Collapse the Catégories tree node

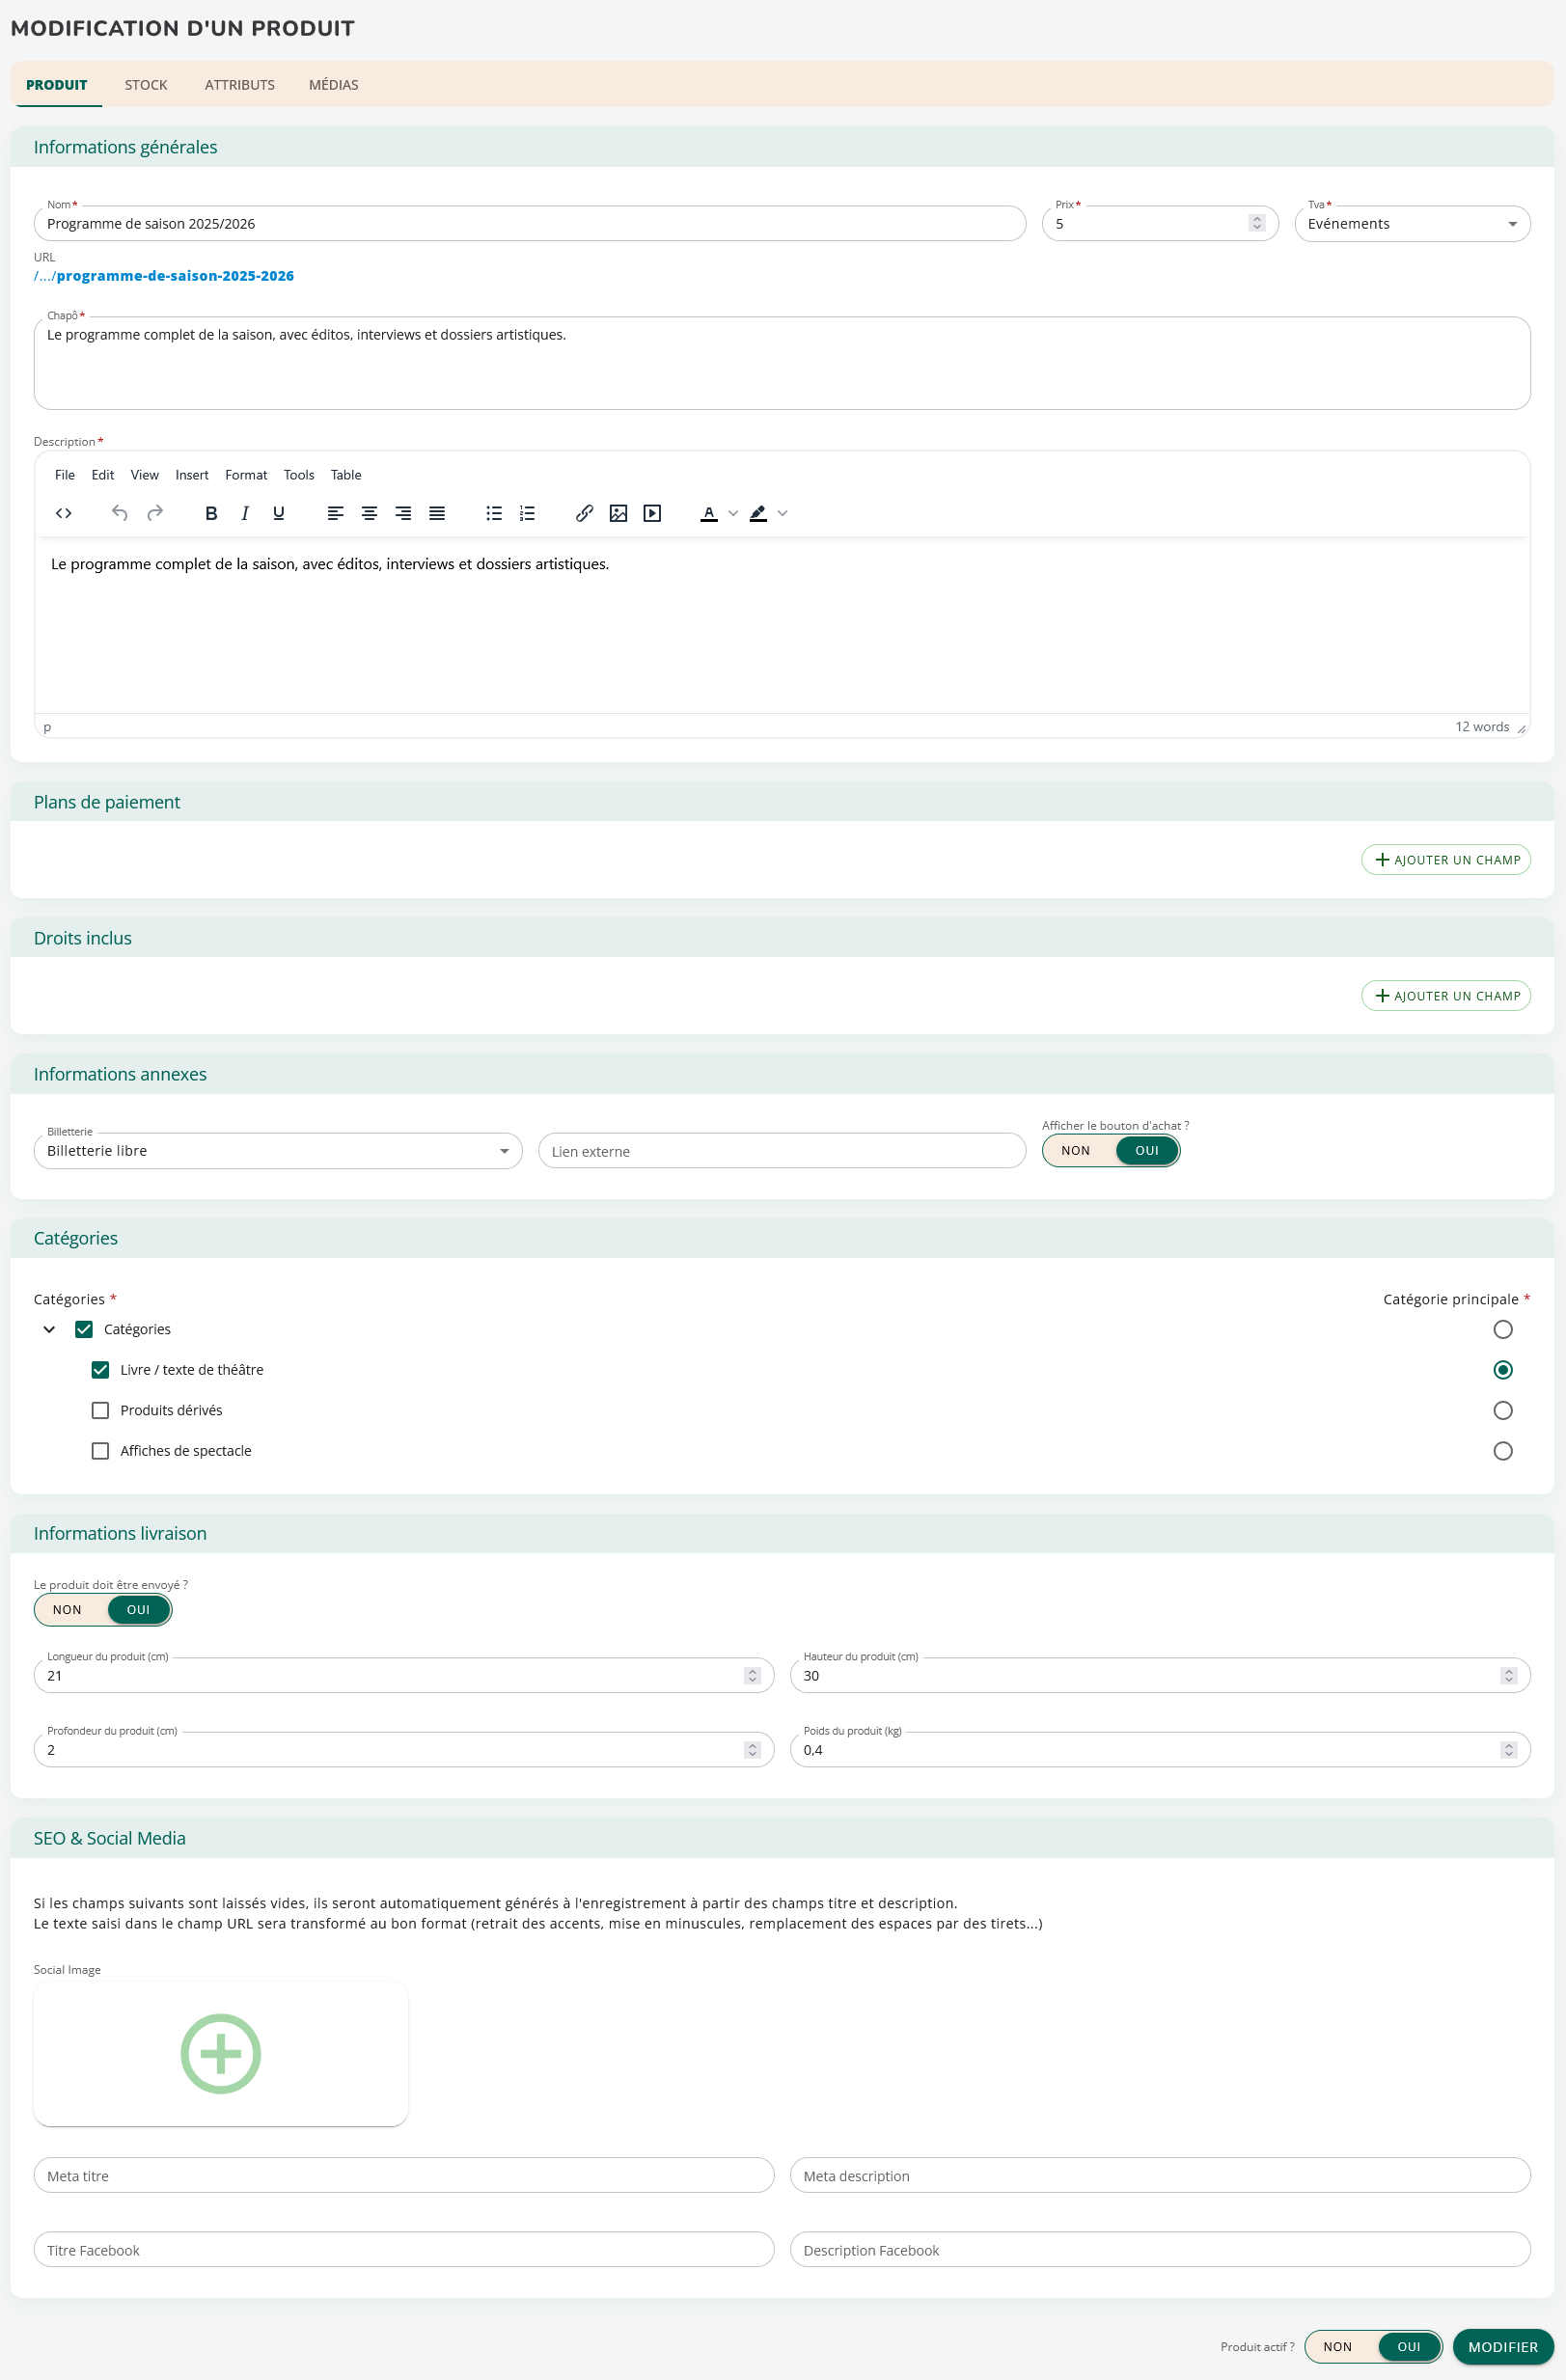[49, 1329]
